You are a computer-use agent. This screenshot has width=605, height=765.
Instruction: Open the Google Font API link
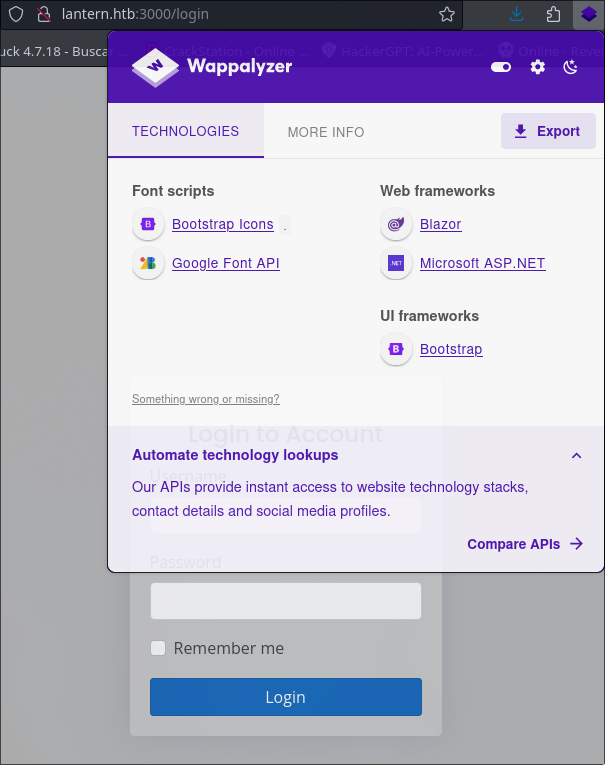(225, 263)
